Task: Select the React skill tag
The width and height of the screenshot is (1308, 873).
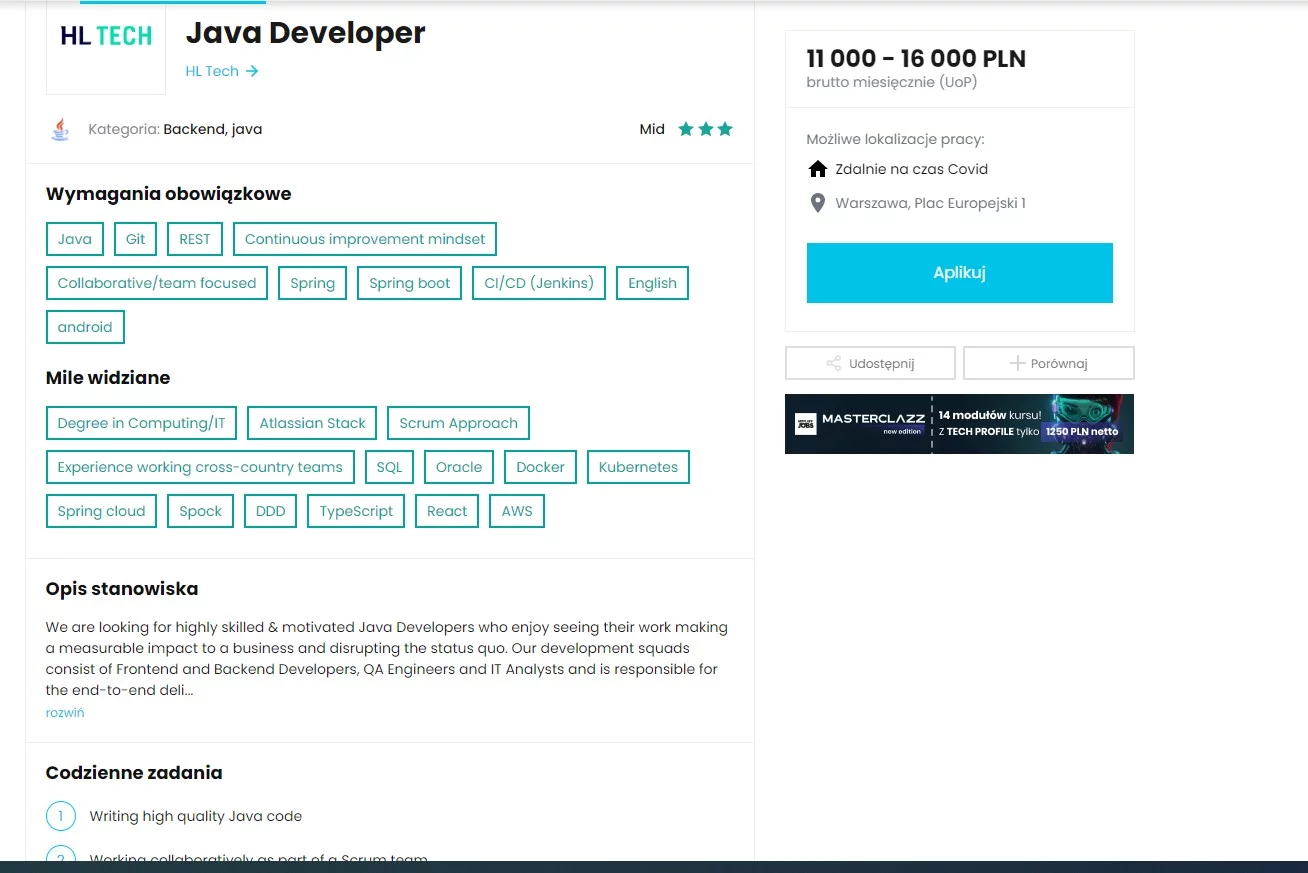Action: pos(447,511)
